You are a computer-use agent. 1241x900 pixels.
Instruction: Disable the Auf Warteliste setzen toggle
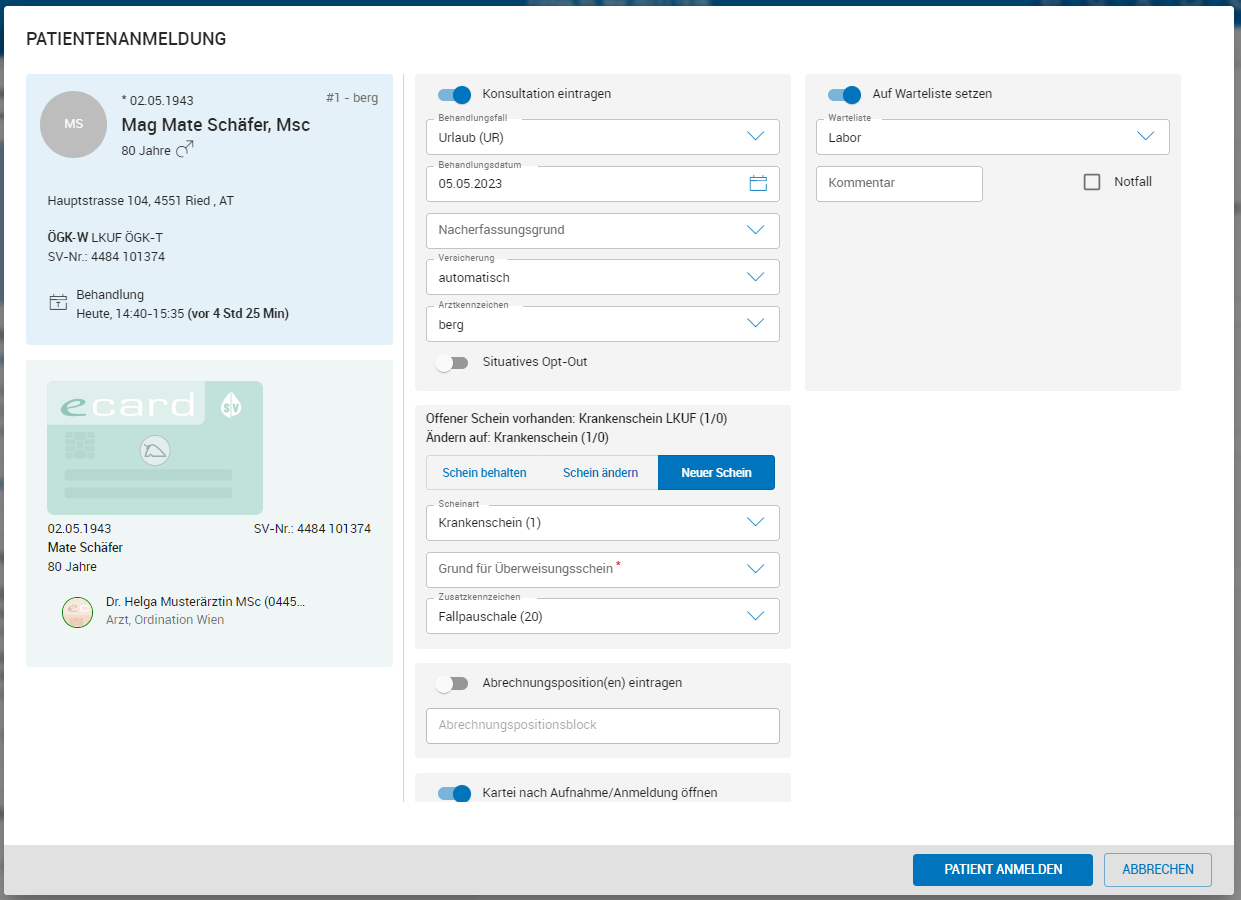coord(844,94)
